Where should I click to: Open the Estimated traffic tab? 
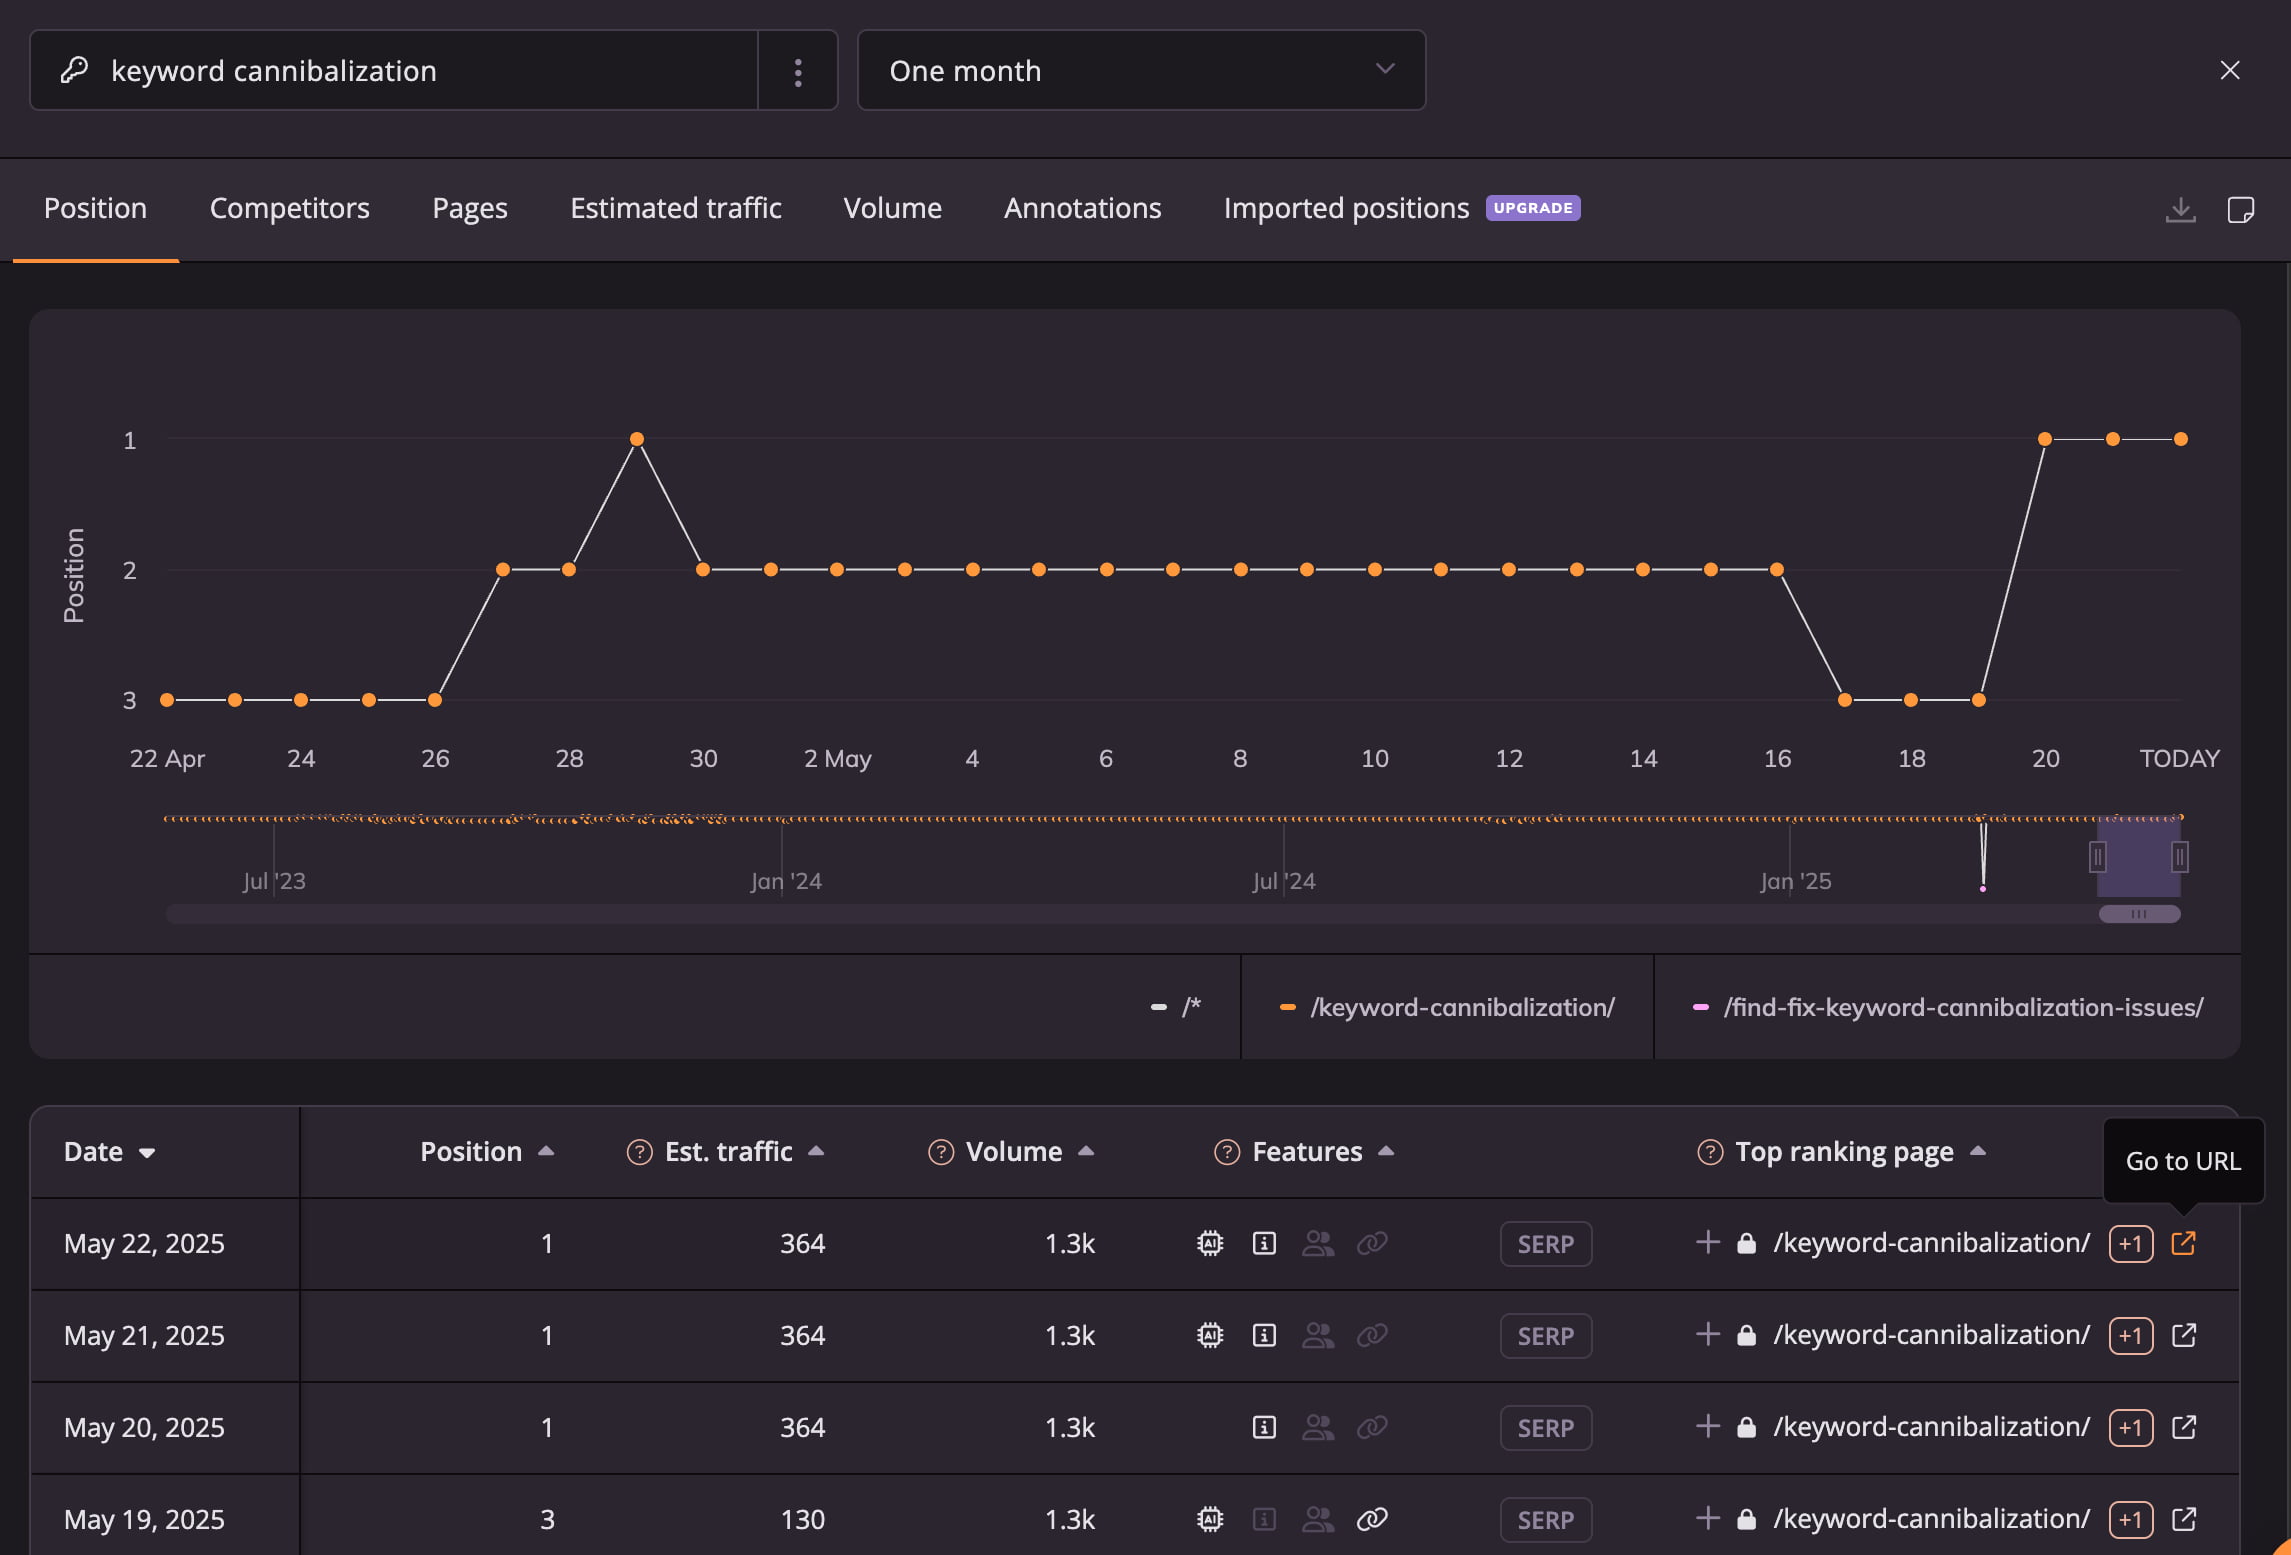675,208
